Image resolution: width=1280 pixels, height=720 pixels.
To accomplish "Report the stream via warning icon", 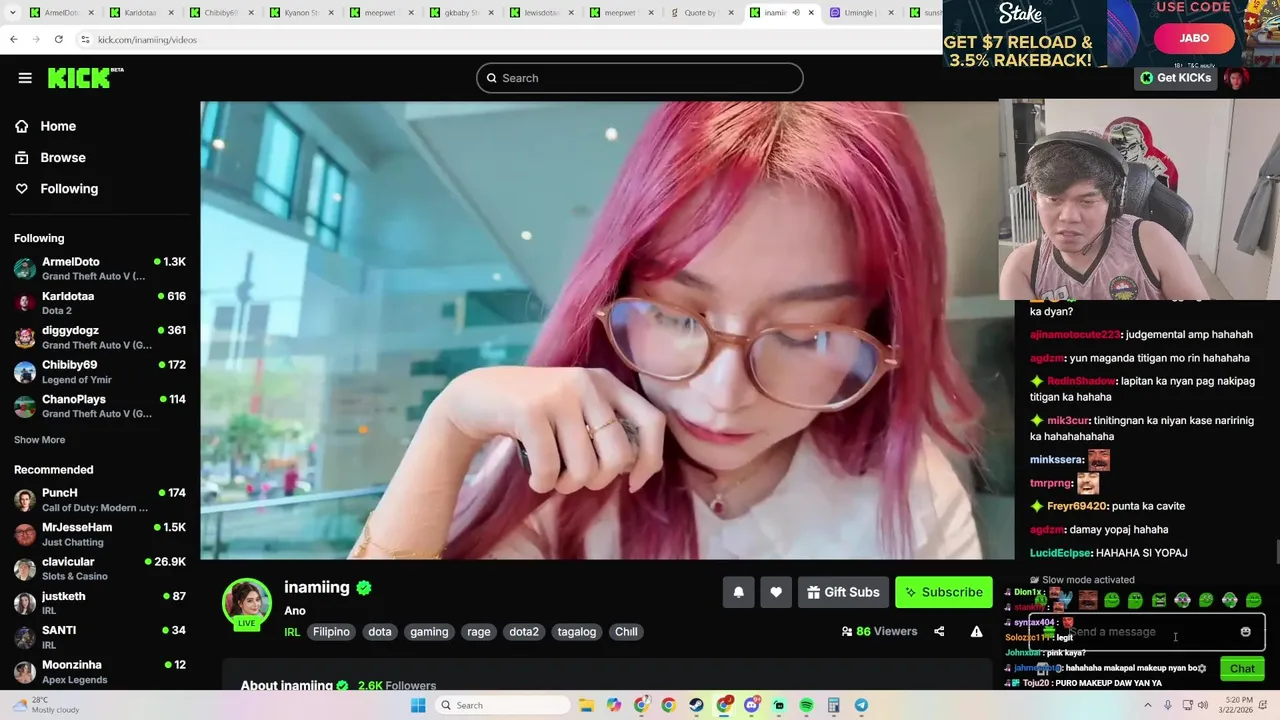I will click(976, 631).
